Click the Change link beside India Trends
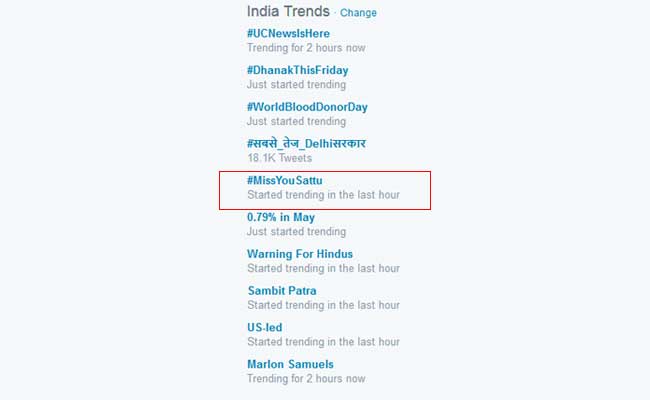The width and height of the screenshot is (650, 400). (x=358, y=13)
